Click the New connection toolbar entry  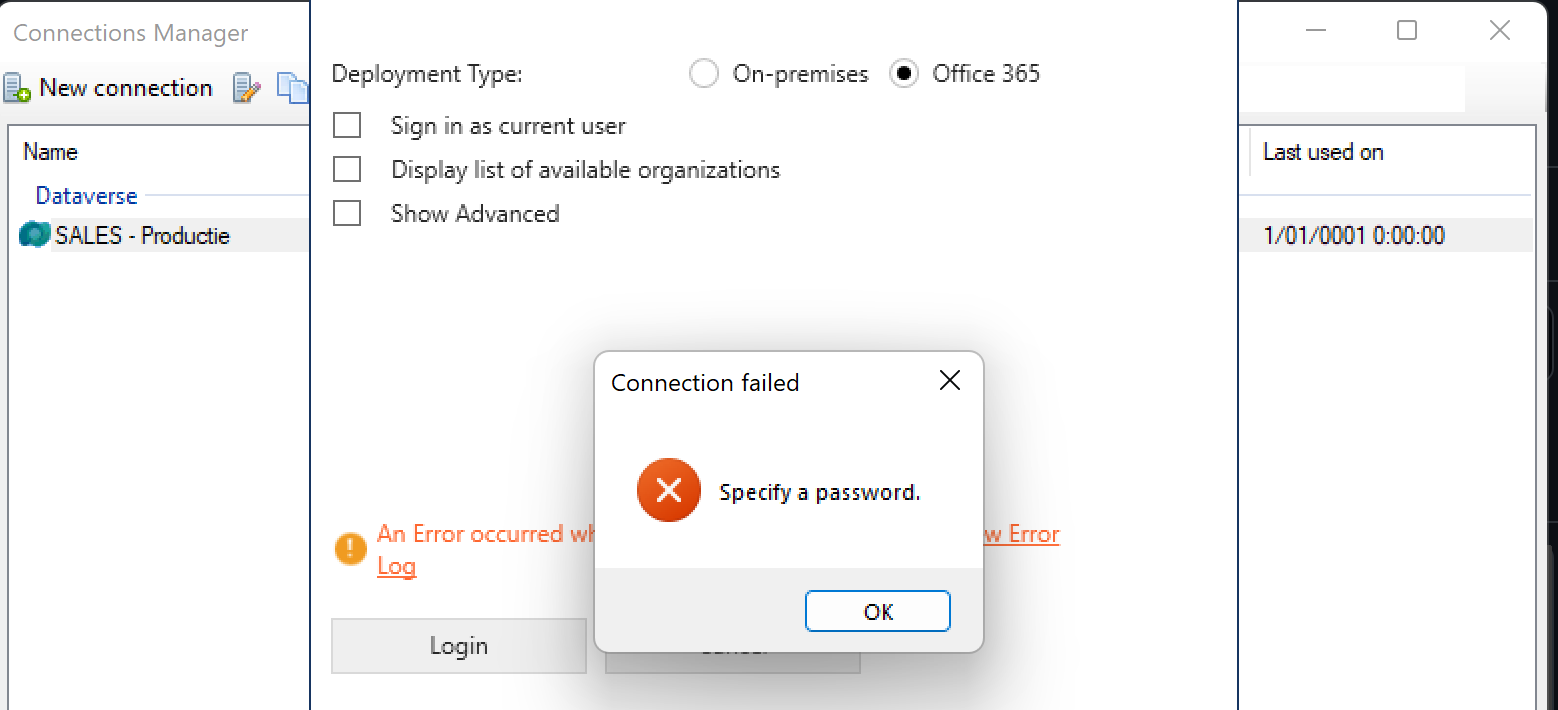coord(126,87)
